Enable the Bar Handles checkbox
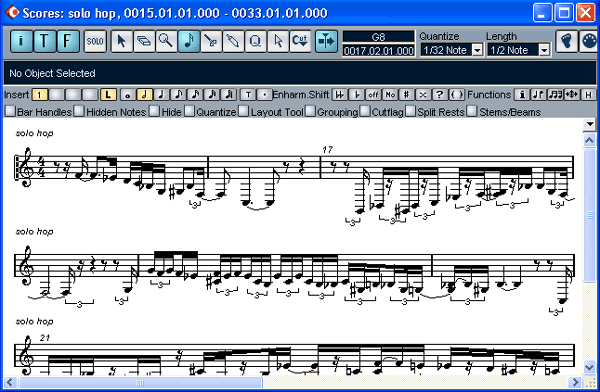The image size is (600, 392). 11,111
